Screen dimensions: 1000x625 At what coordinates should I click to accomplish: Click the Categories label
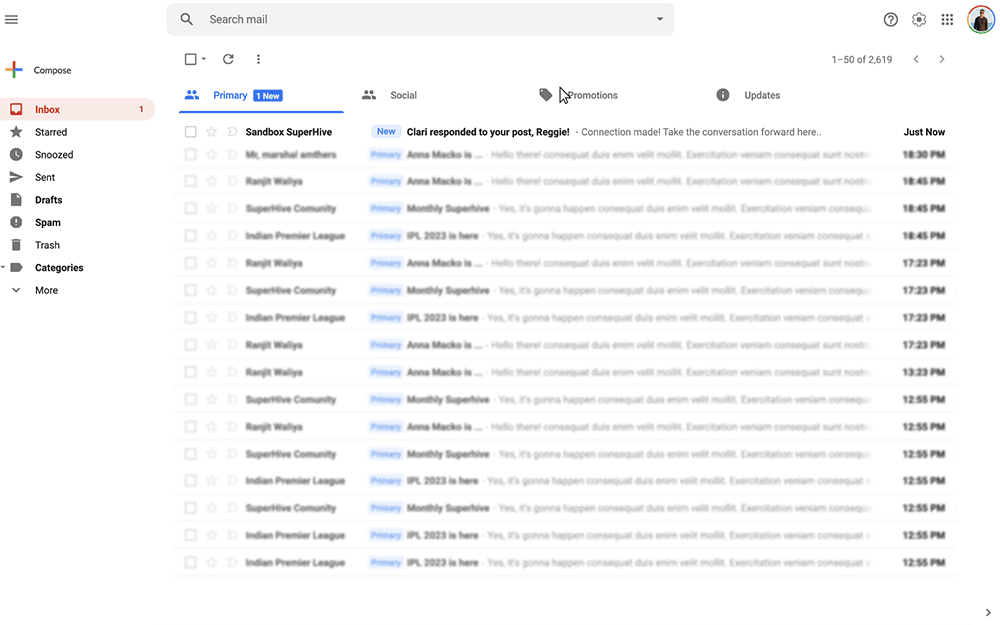(x=59, y=267)
